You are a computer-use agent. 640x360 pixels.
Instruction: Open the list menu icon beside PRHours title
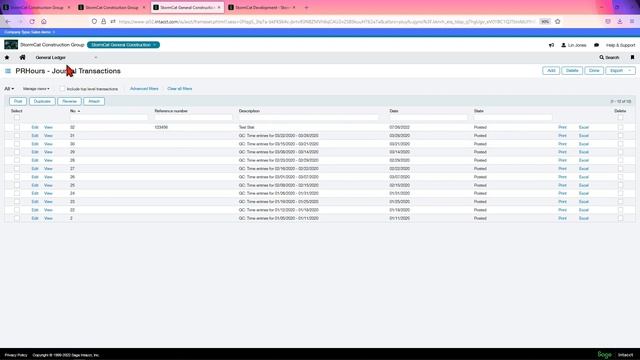click(8, 71)
